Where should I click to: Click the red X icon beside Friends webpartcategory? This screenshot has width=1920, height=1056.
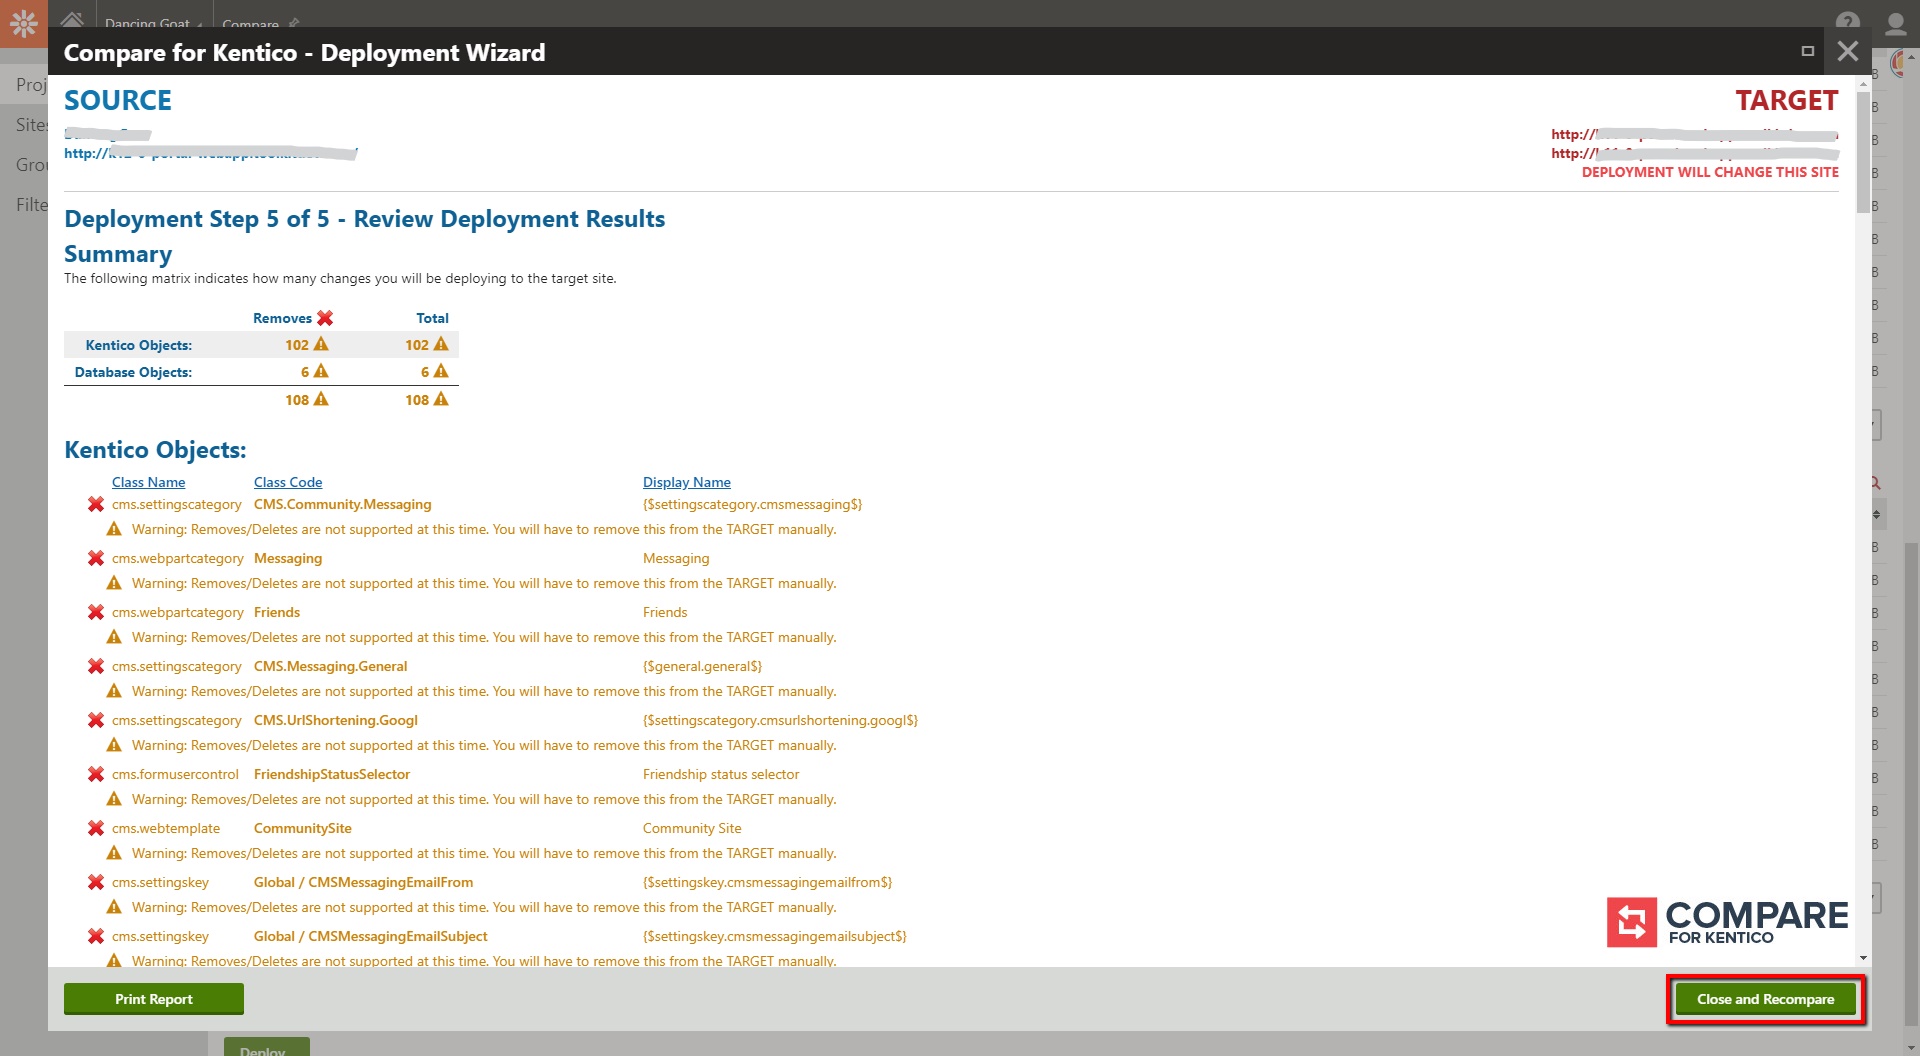(96, 612)
